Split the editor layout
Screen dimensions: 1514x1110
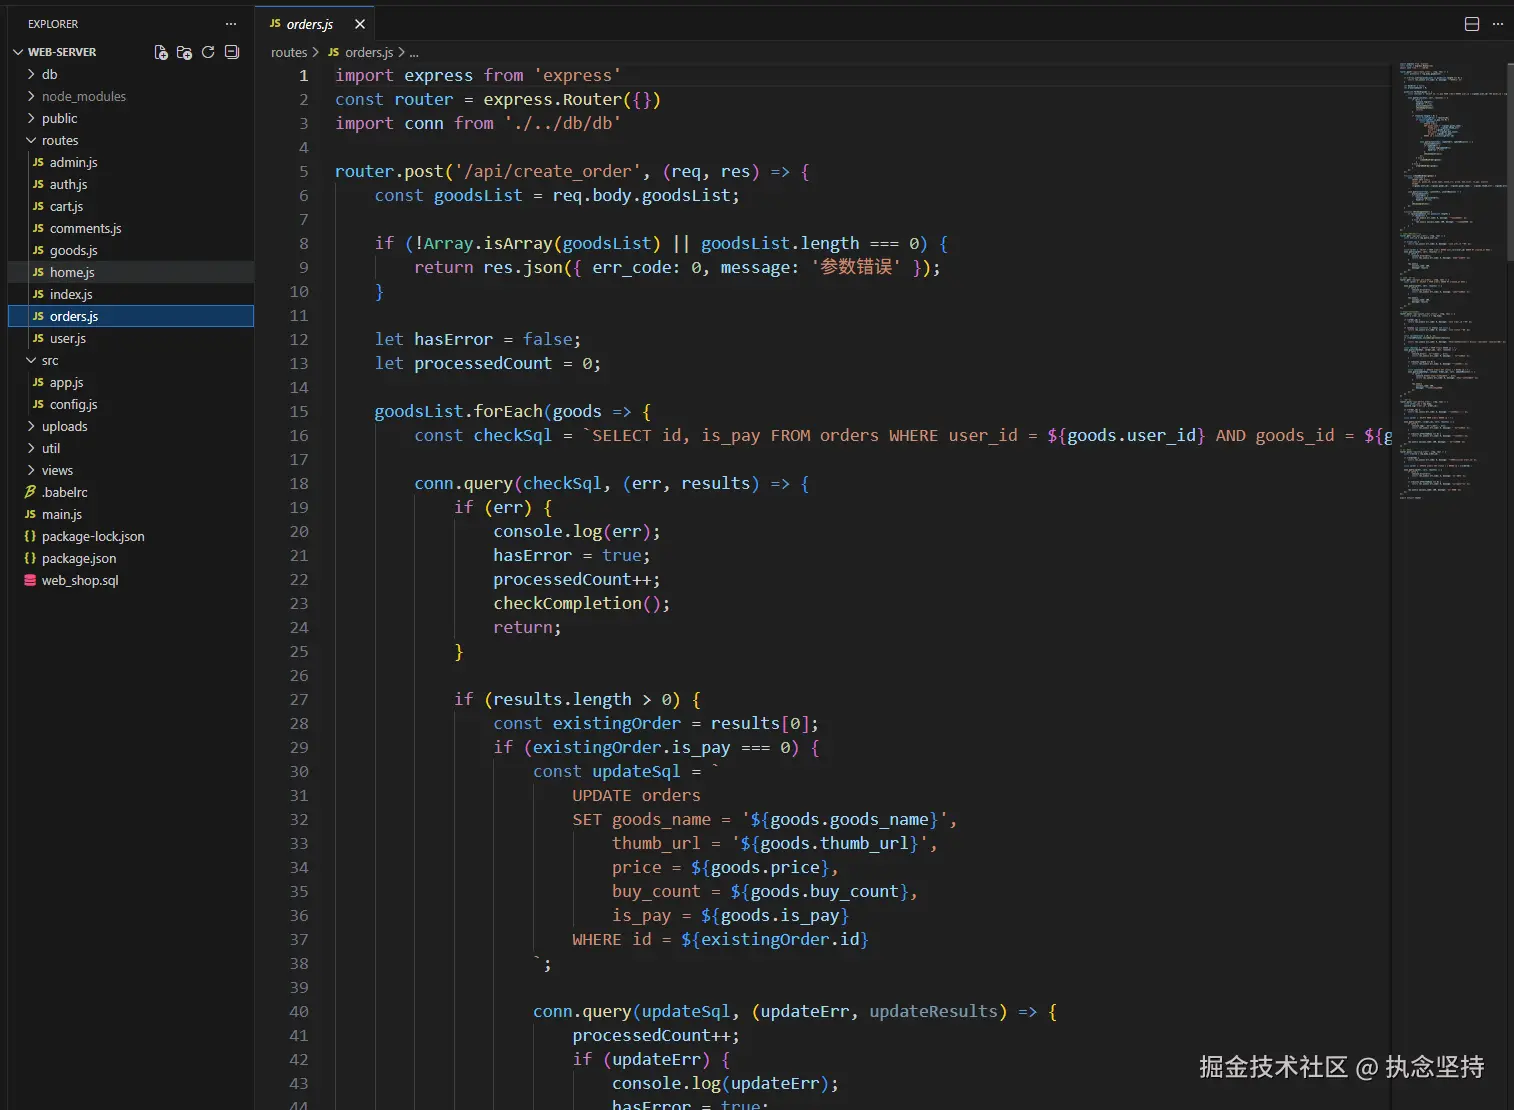(1471, 24)
